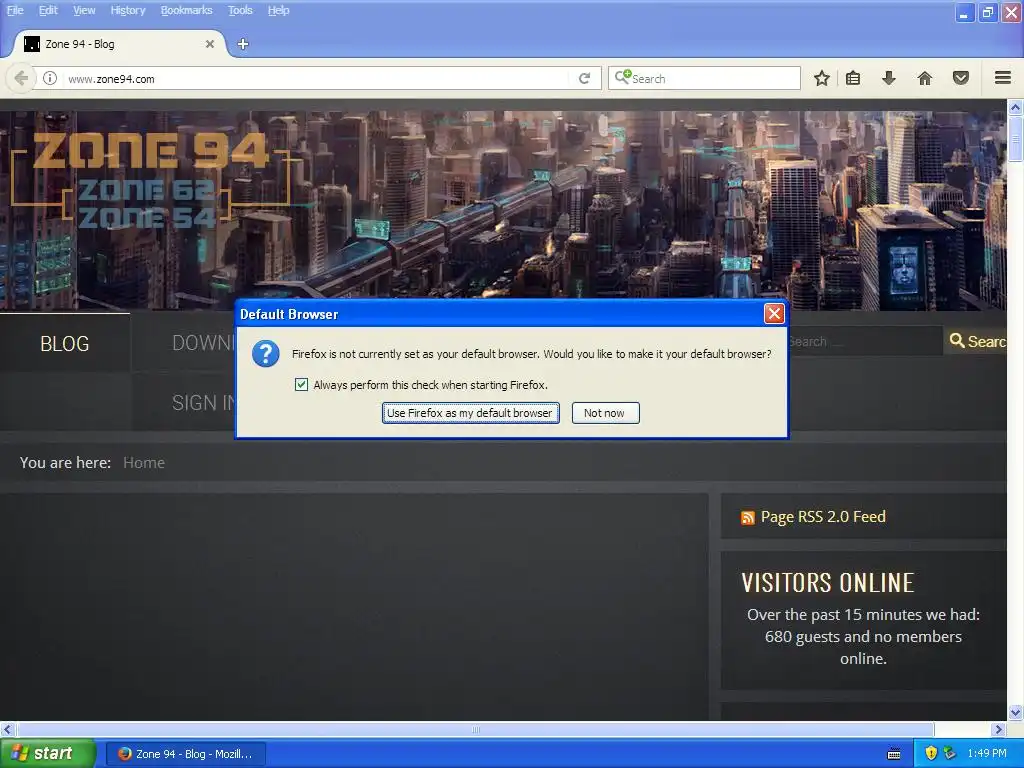Open the BLOG navigation tab
Viewport: 1024px width, 768px height.
(65, 344)
